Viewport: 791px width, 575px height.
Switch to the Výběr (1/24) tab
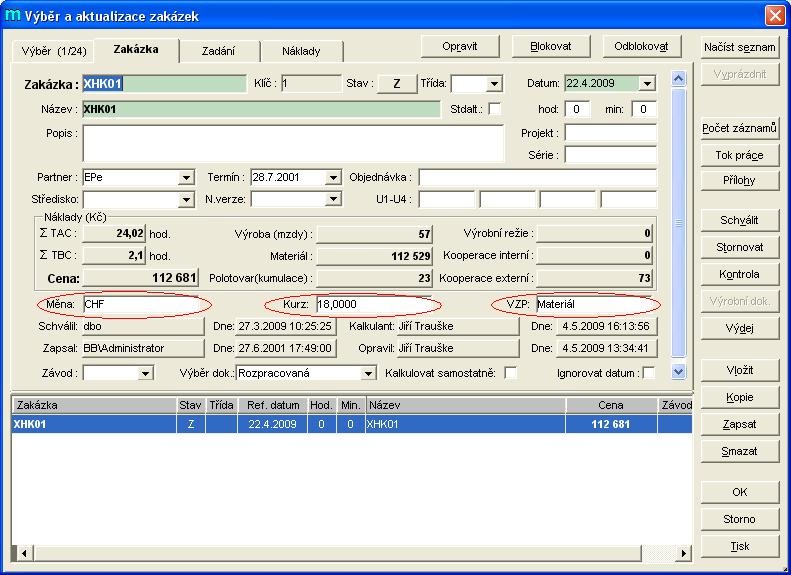tap(54, 51)
